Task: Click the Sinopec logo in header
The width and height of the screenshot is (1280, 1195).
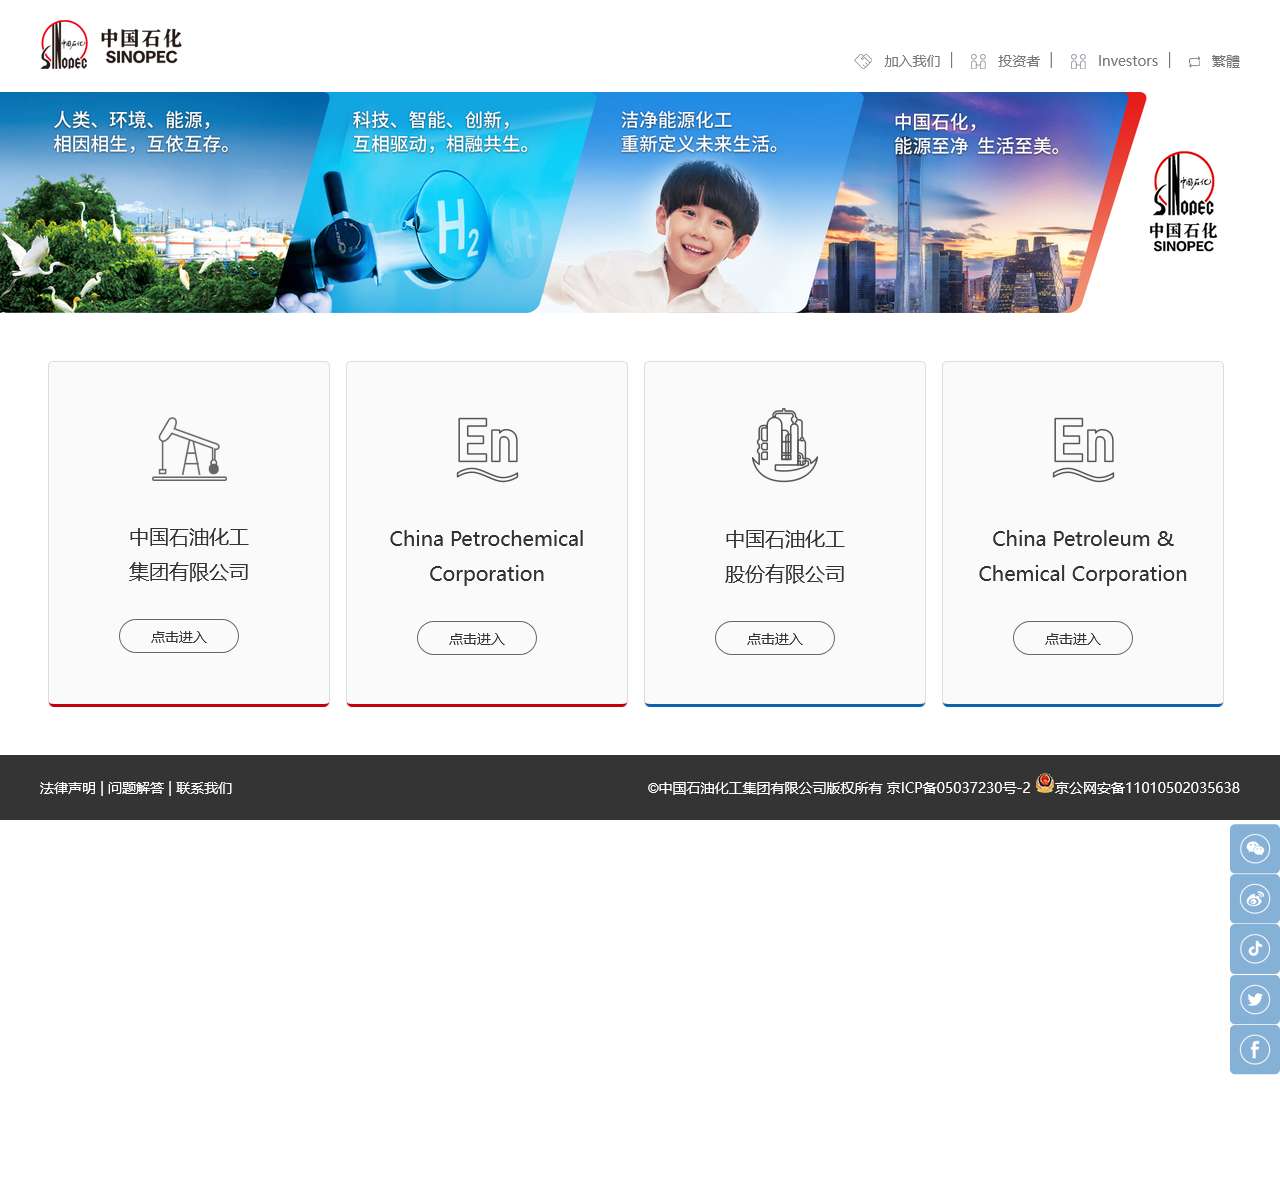Action: point(111,46)
